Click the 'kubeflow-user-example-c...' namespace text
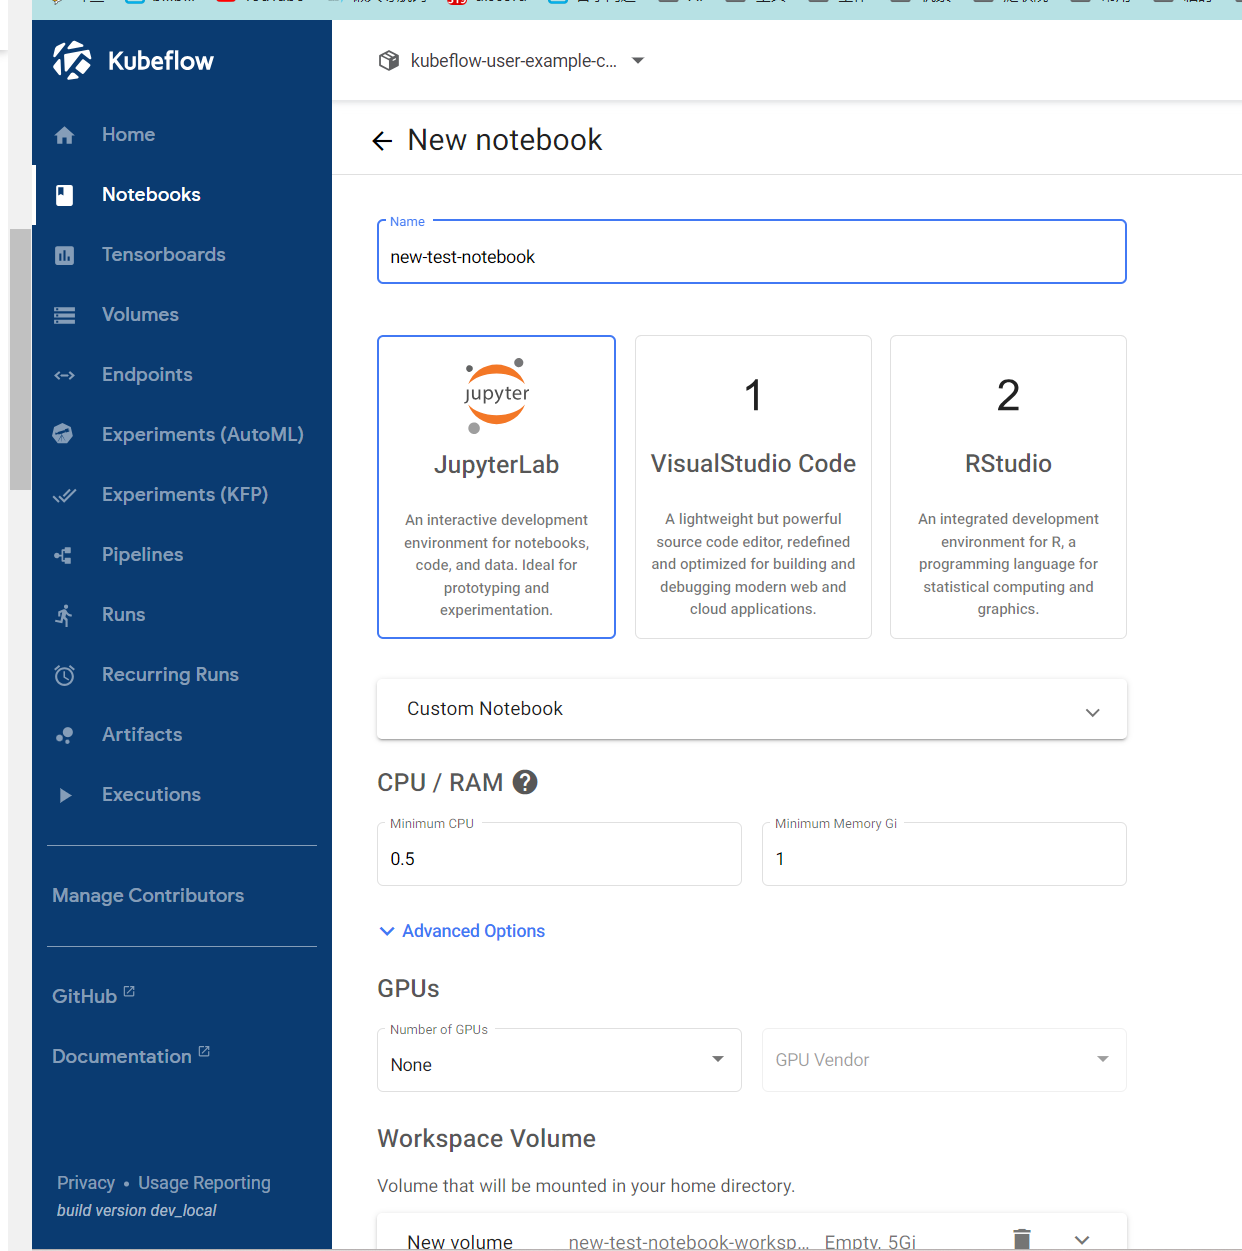This screenshot has height=1251, width=1242. pyautogui.click(x=514, y=61)
